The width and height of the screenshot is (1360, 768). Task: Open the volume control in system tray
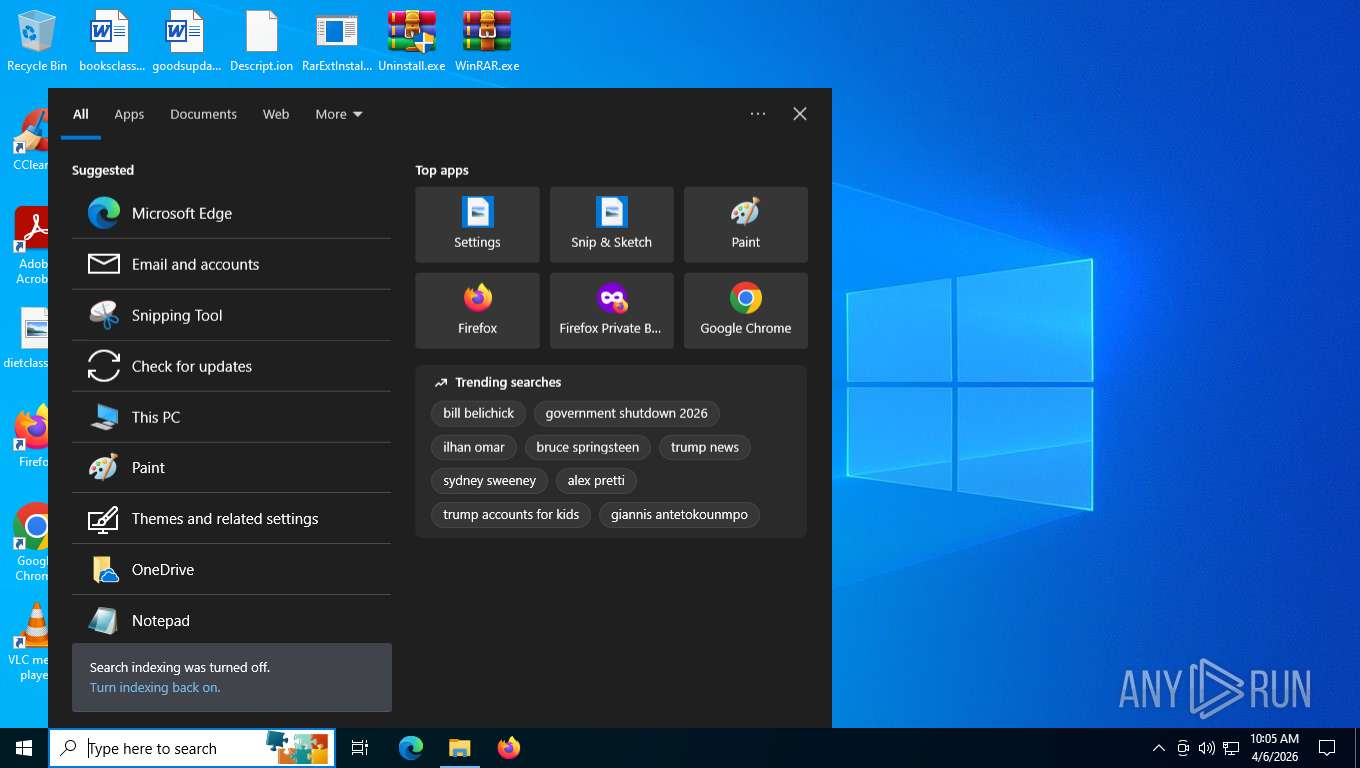[x=1207, y=748]
